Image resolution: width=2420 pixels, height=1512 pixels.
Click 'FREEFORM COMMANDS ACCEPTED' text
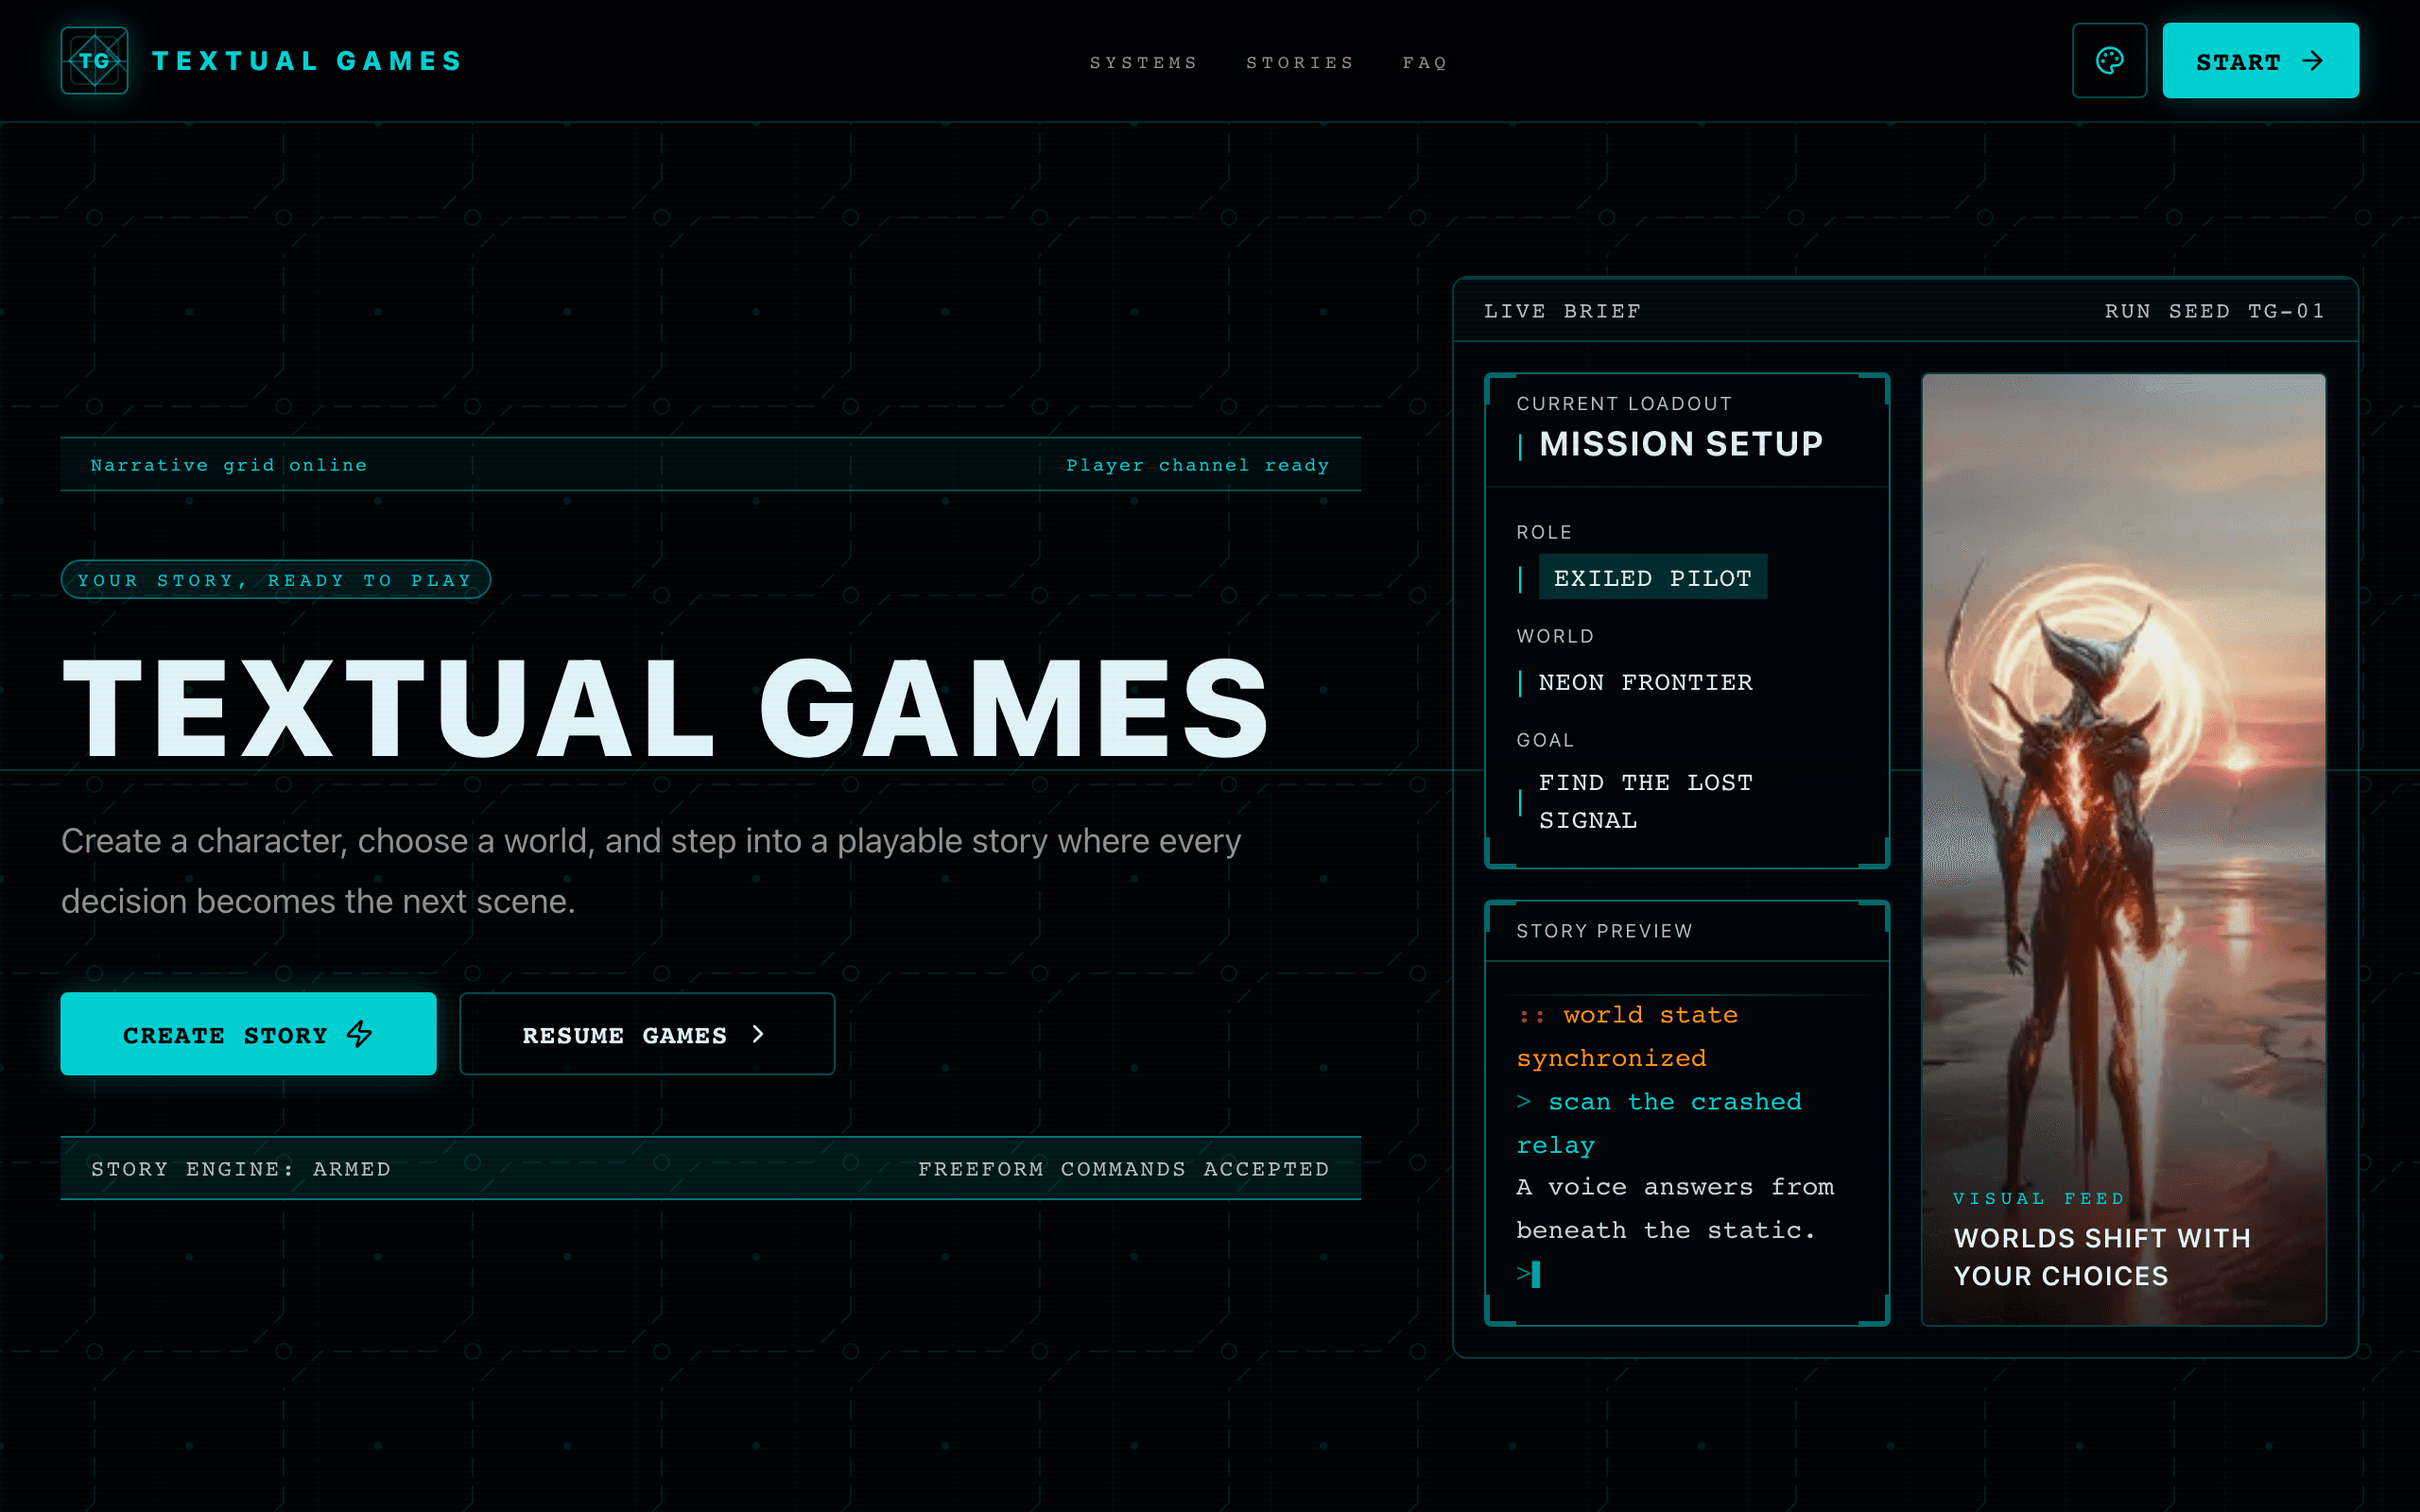click(x=1124, y=1169)
